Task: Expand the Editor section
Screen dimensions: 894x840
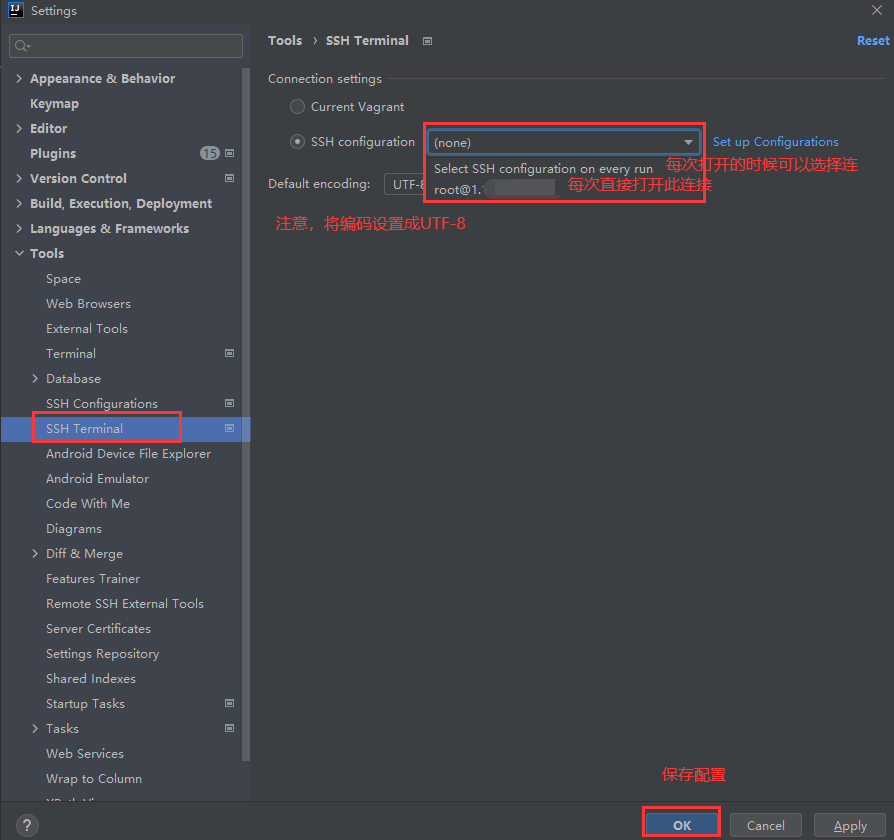Action: click(19, 128)
